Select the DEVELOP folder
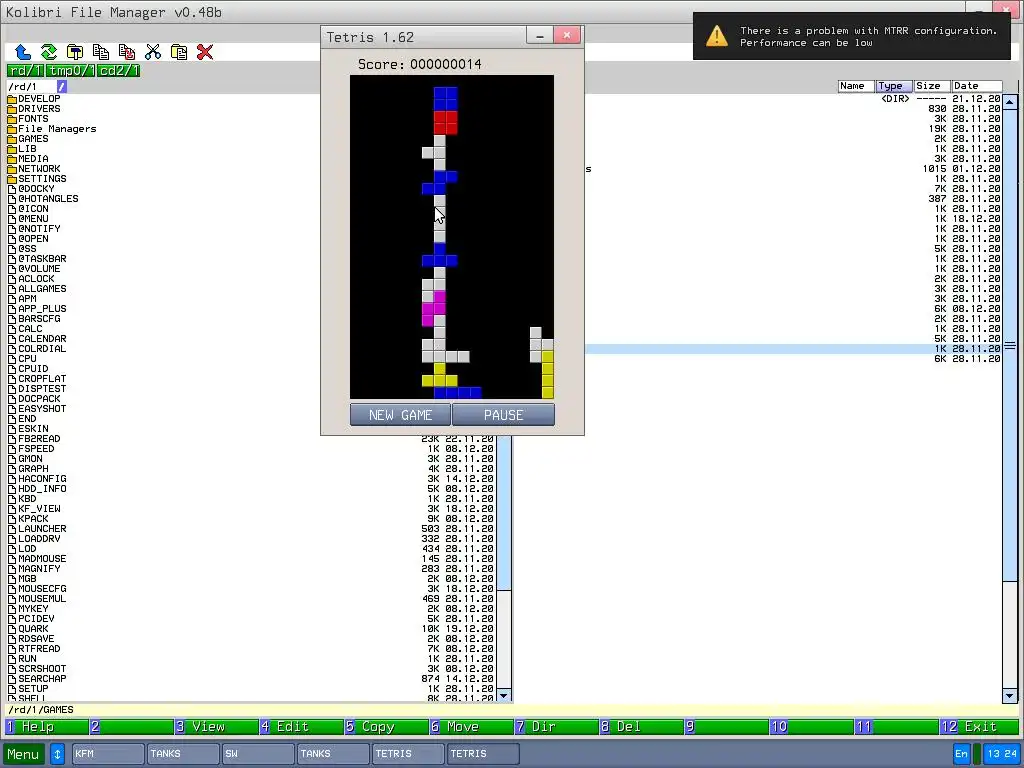The height and width of the screenshot is (768, 1024). (39, 99)
